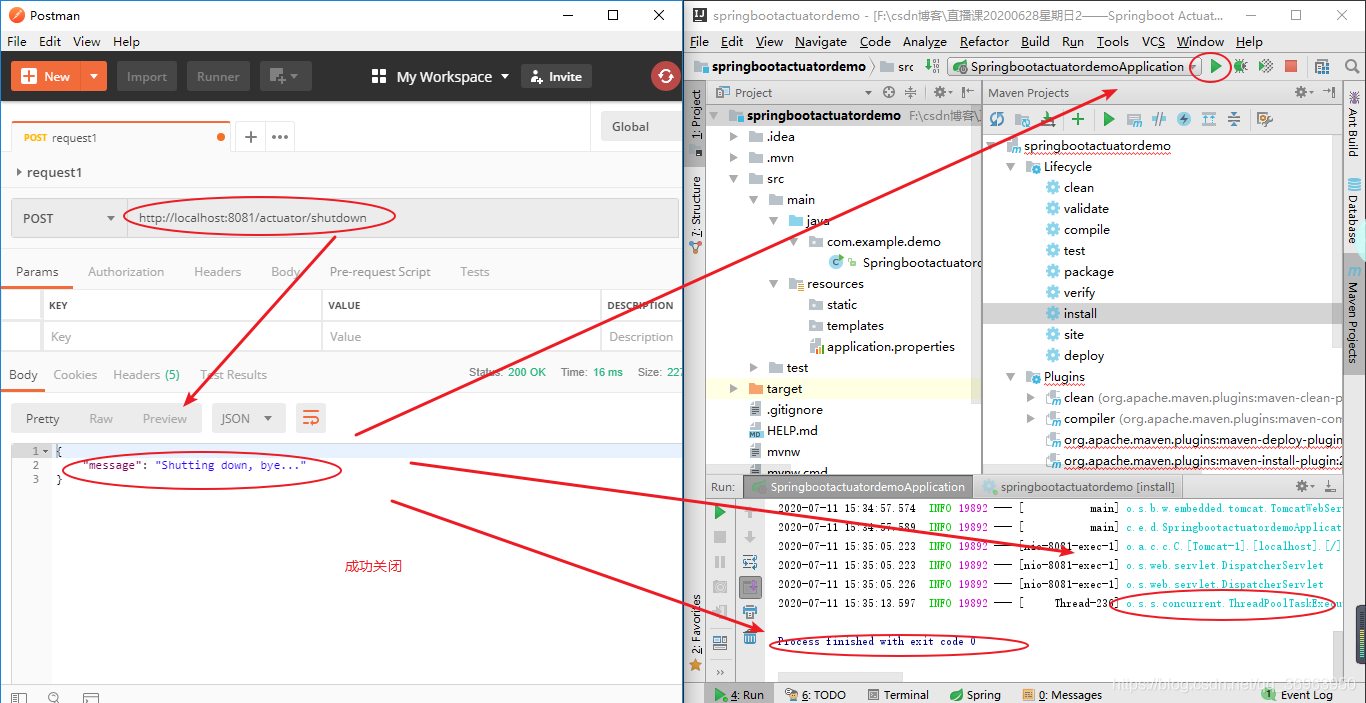Image resolution: width=1366 pixels, height=703 pixels.
Task: Execute Maven goal icon in Maven toolbar
Action: click(x=1134, y=119)
